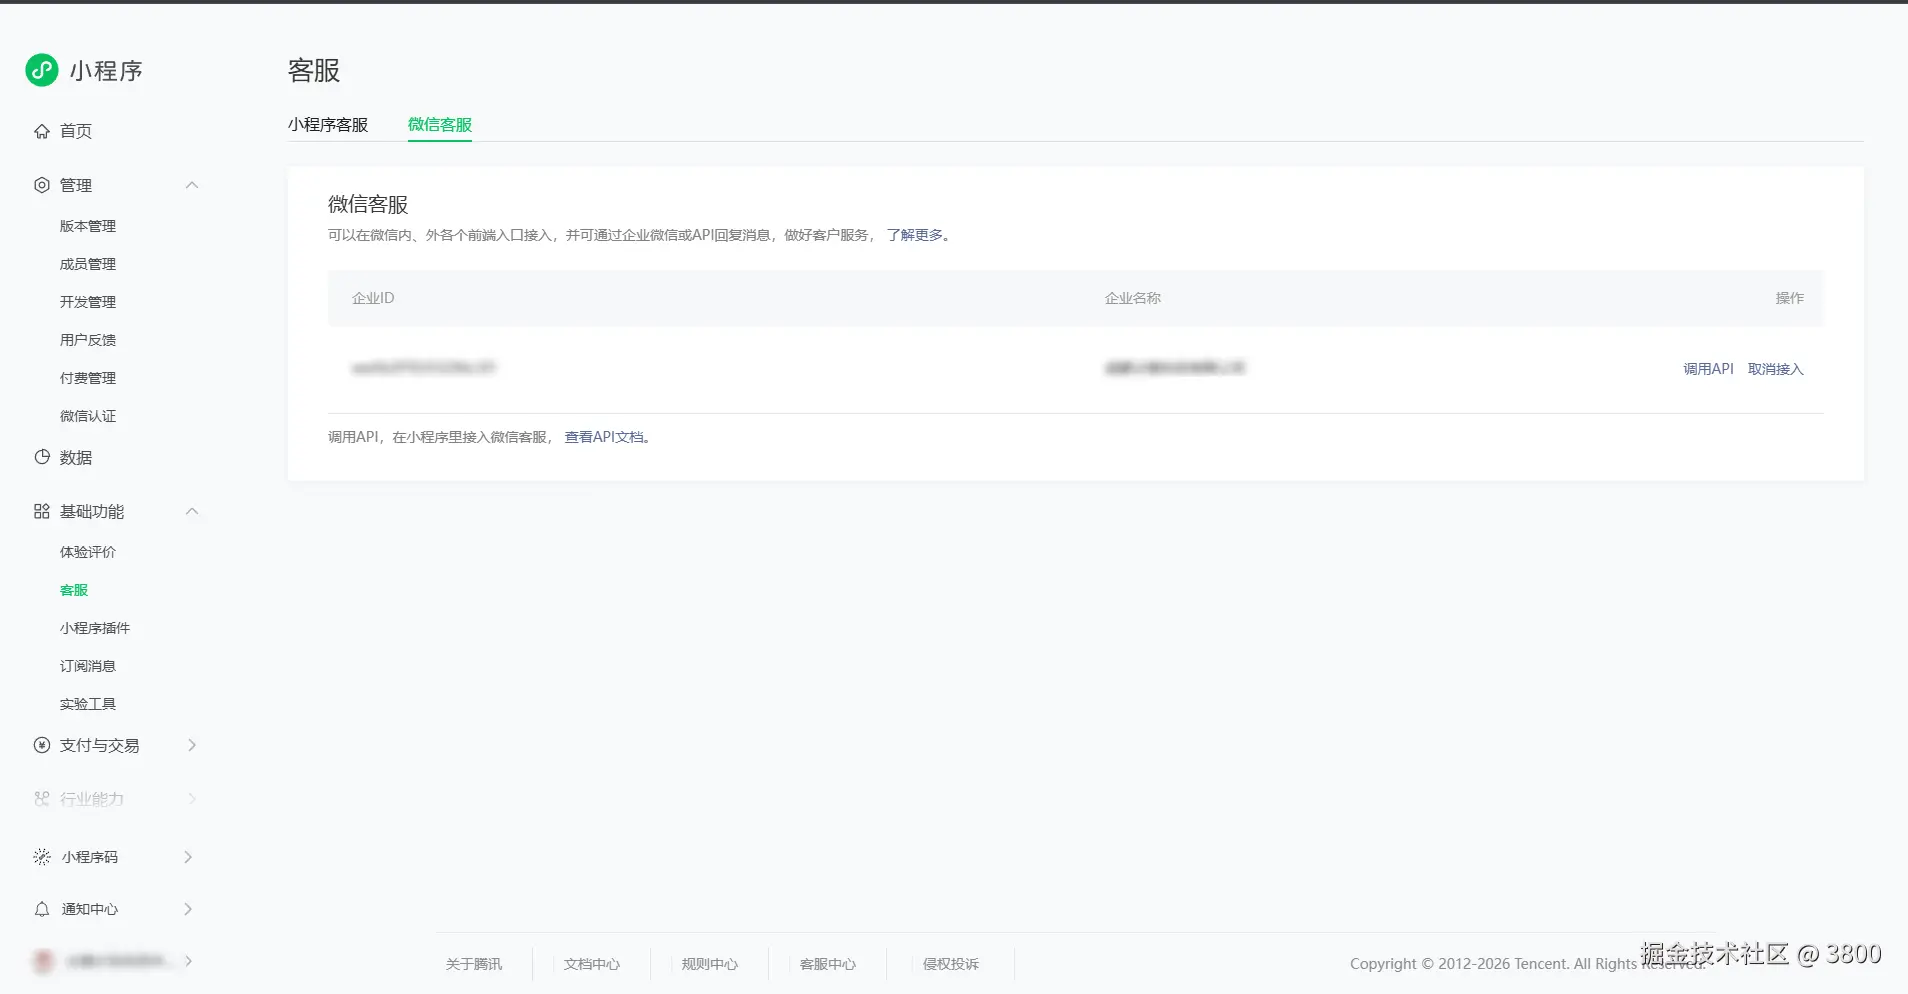
Task: Click the blurred enterprise ID value
Action: point(424,368)
